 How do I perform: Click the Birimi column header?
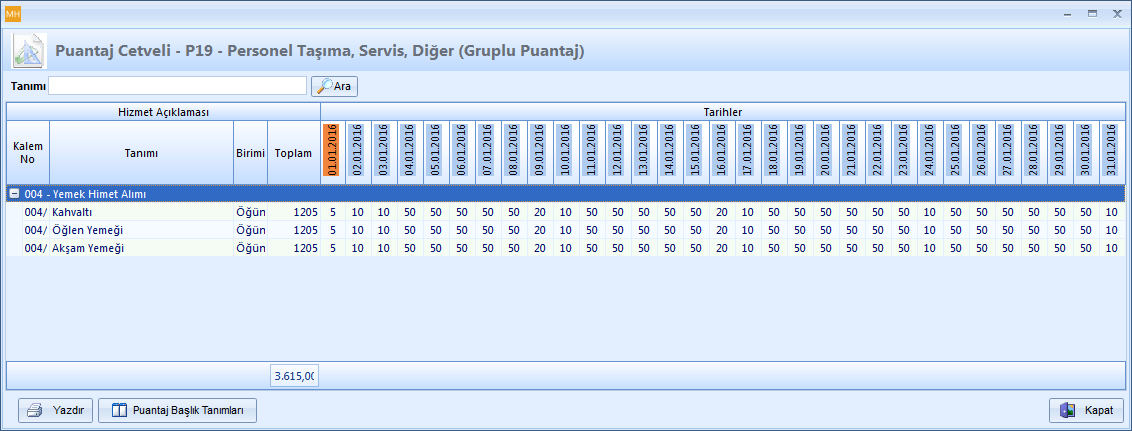coord(250,153)
